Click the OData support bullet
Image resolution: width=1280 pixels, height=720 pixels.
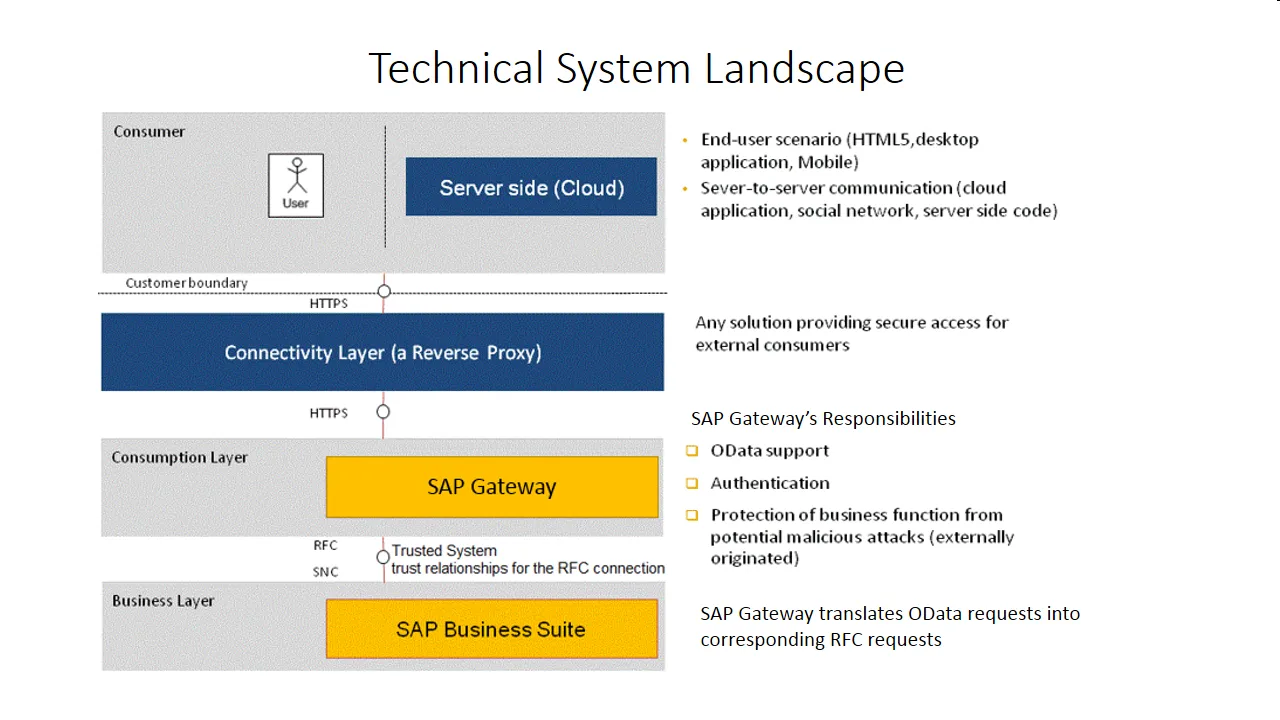click(770, 451)
